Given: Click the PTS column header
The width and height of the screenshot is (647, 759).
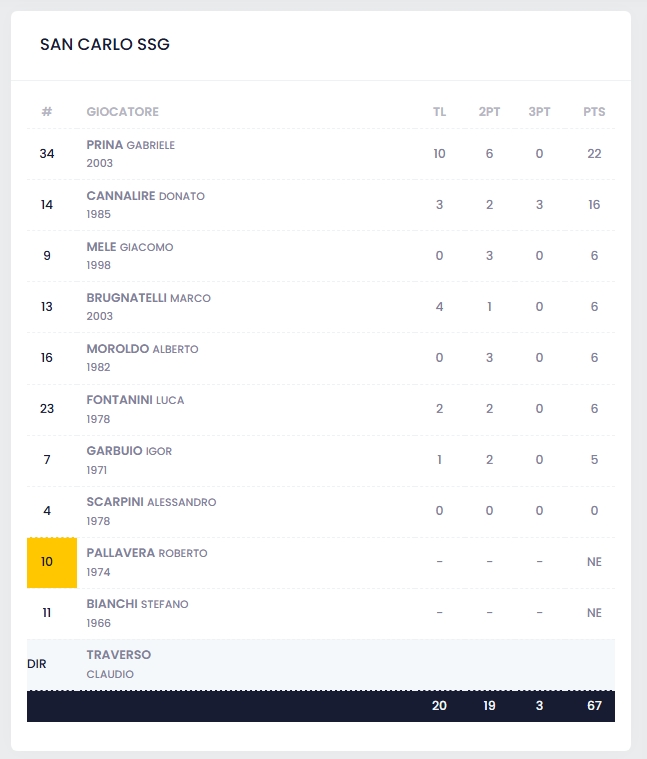Looking at the screenshot, I should point(594,112).
